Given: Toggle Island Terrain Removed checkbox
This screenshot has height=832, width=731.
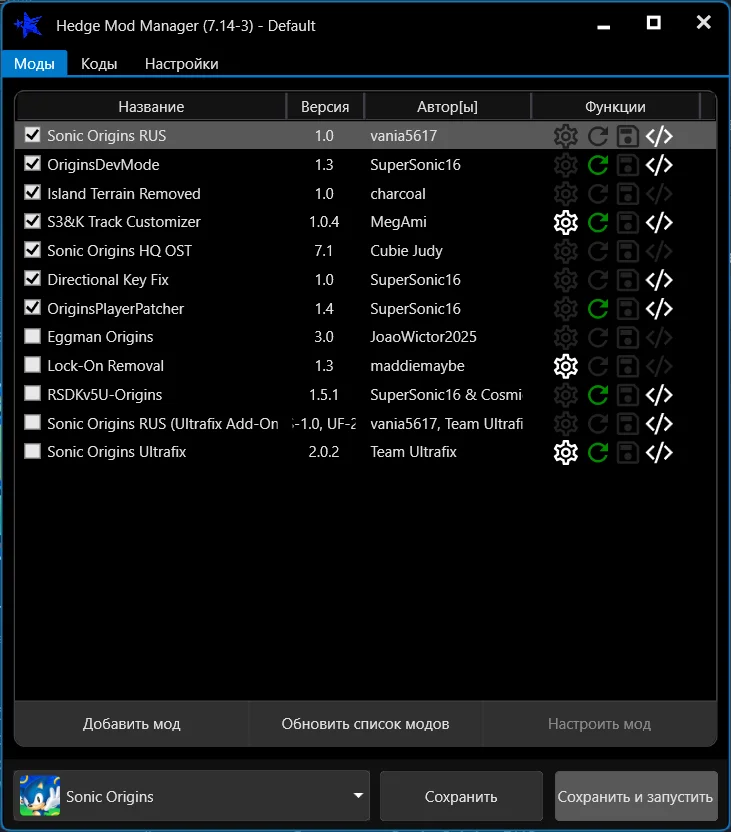Looking at the screenshot, I should [x=32, y=192].
